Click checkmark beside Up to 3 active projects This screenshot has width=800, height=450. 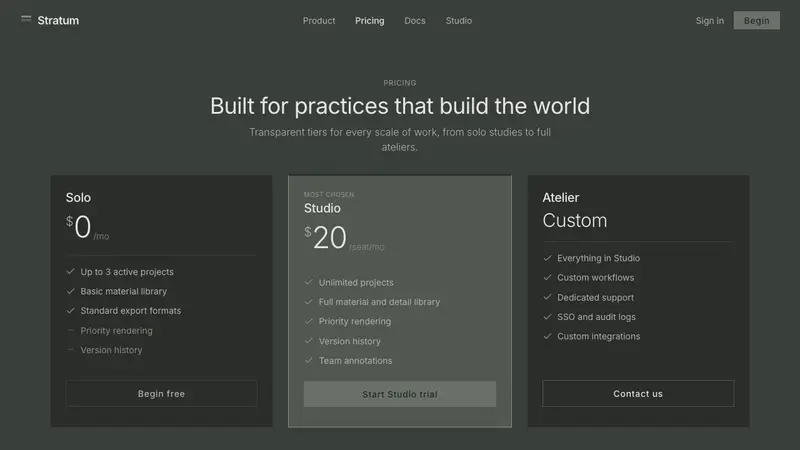tap(70, 271)
